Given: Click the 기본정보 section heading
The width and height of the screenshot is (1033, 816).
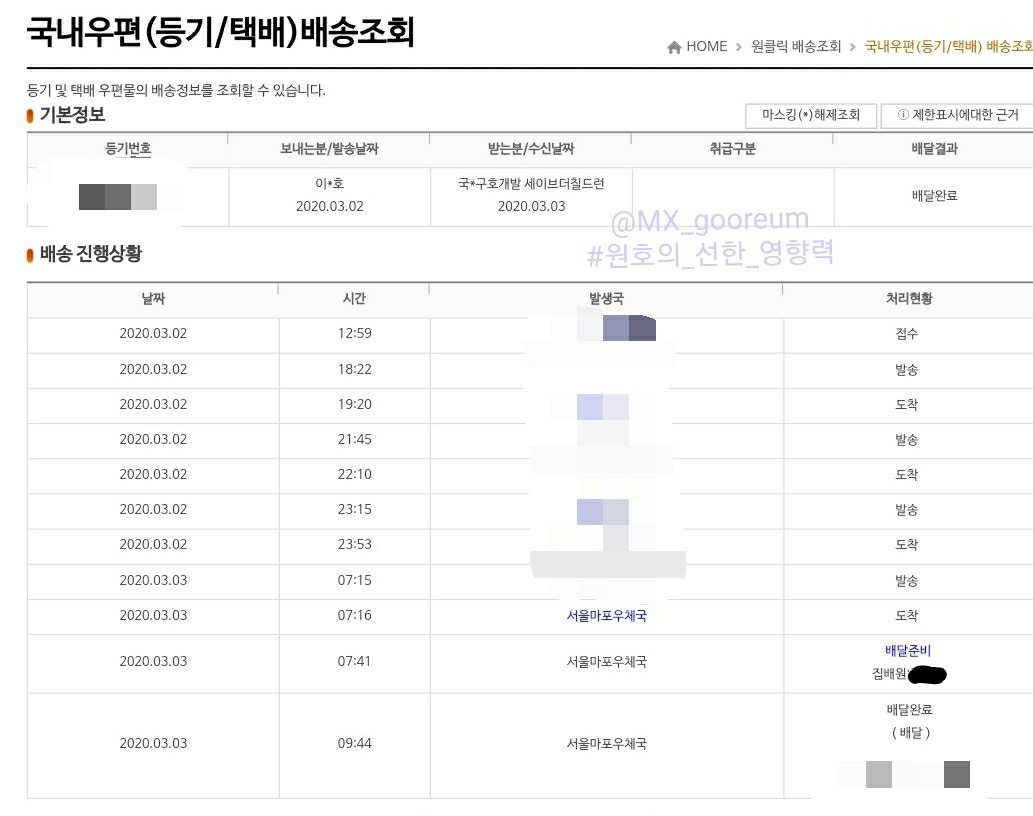Looking at the screenshot, I should point(72,115).
